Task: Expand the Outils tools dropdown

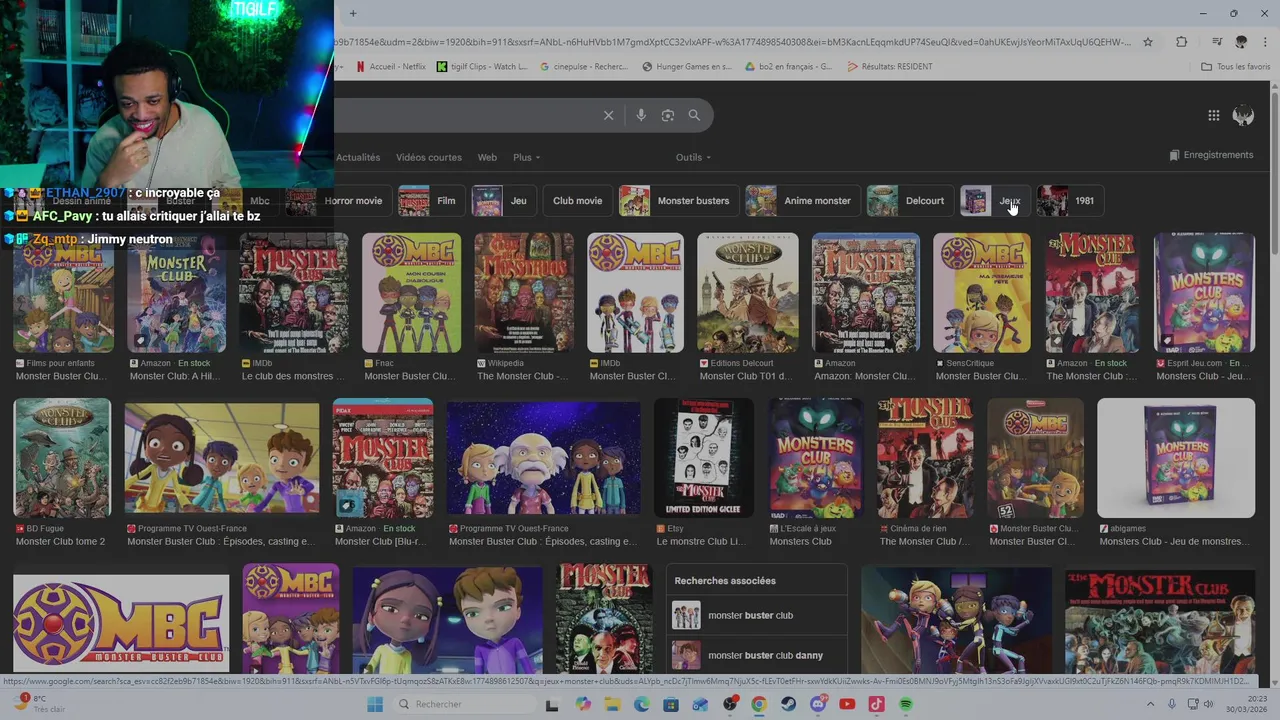Action: pos(693,157)
